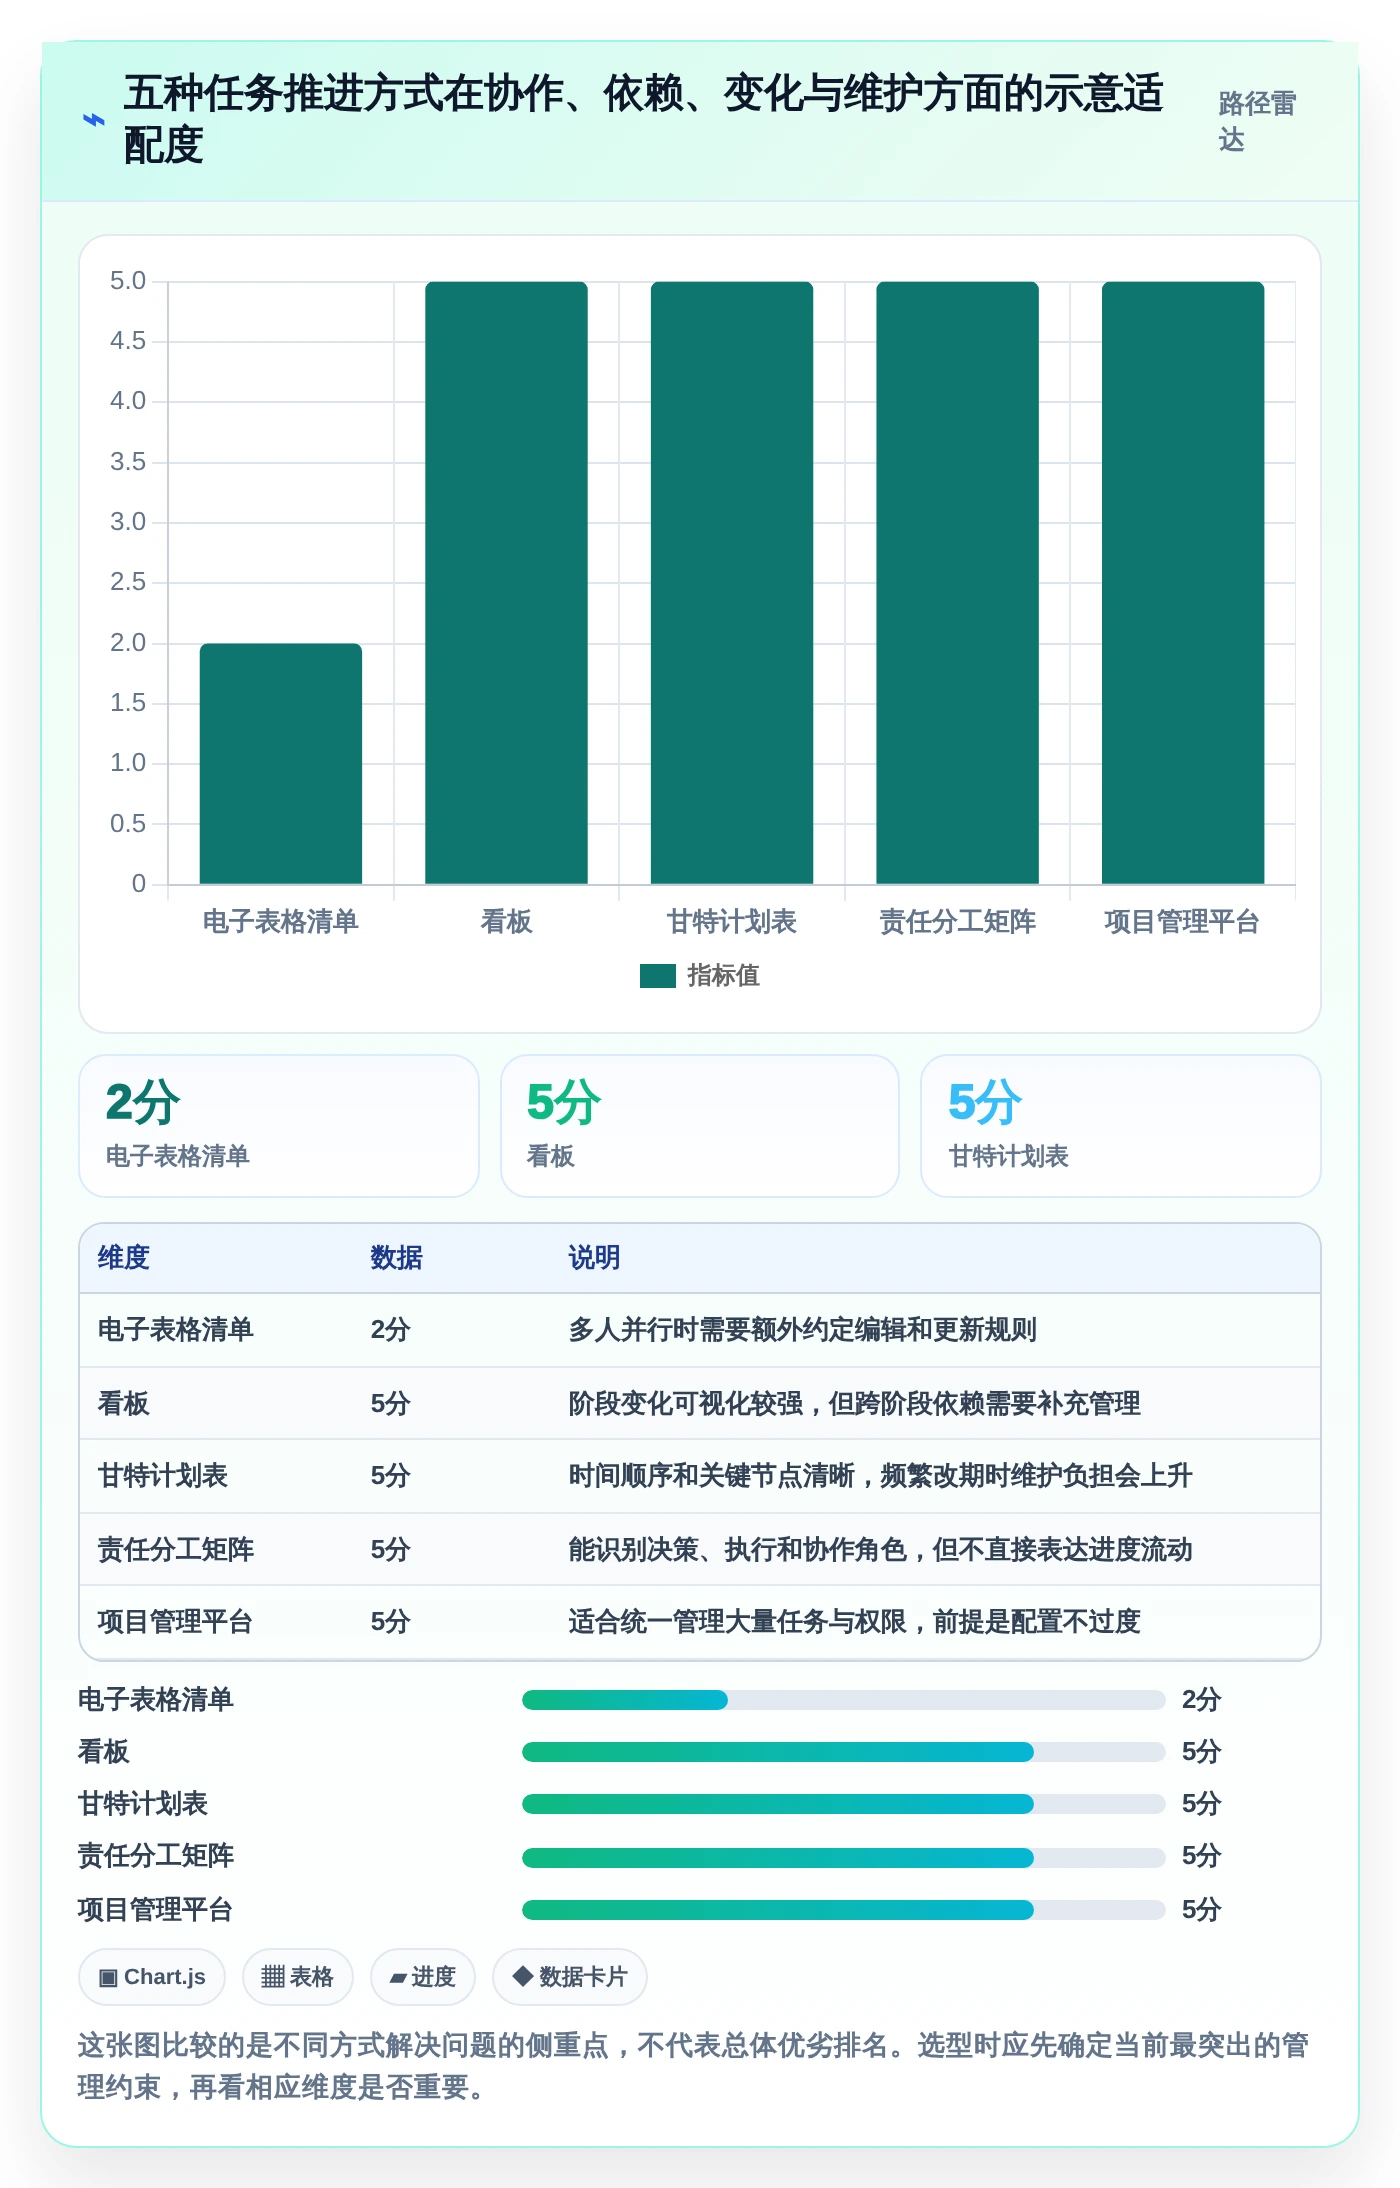Screen dimensions: 1400x2188
Task: Click the 看板 bar in the chart
Action: tap(506, 583)
